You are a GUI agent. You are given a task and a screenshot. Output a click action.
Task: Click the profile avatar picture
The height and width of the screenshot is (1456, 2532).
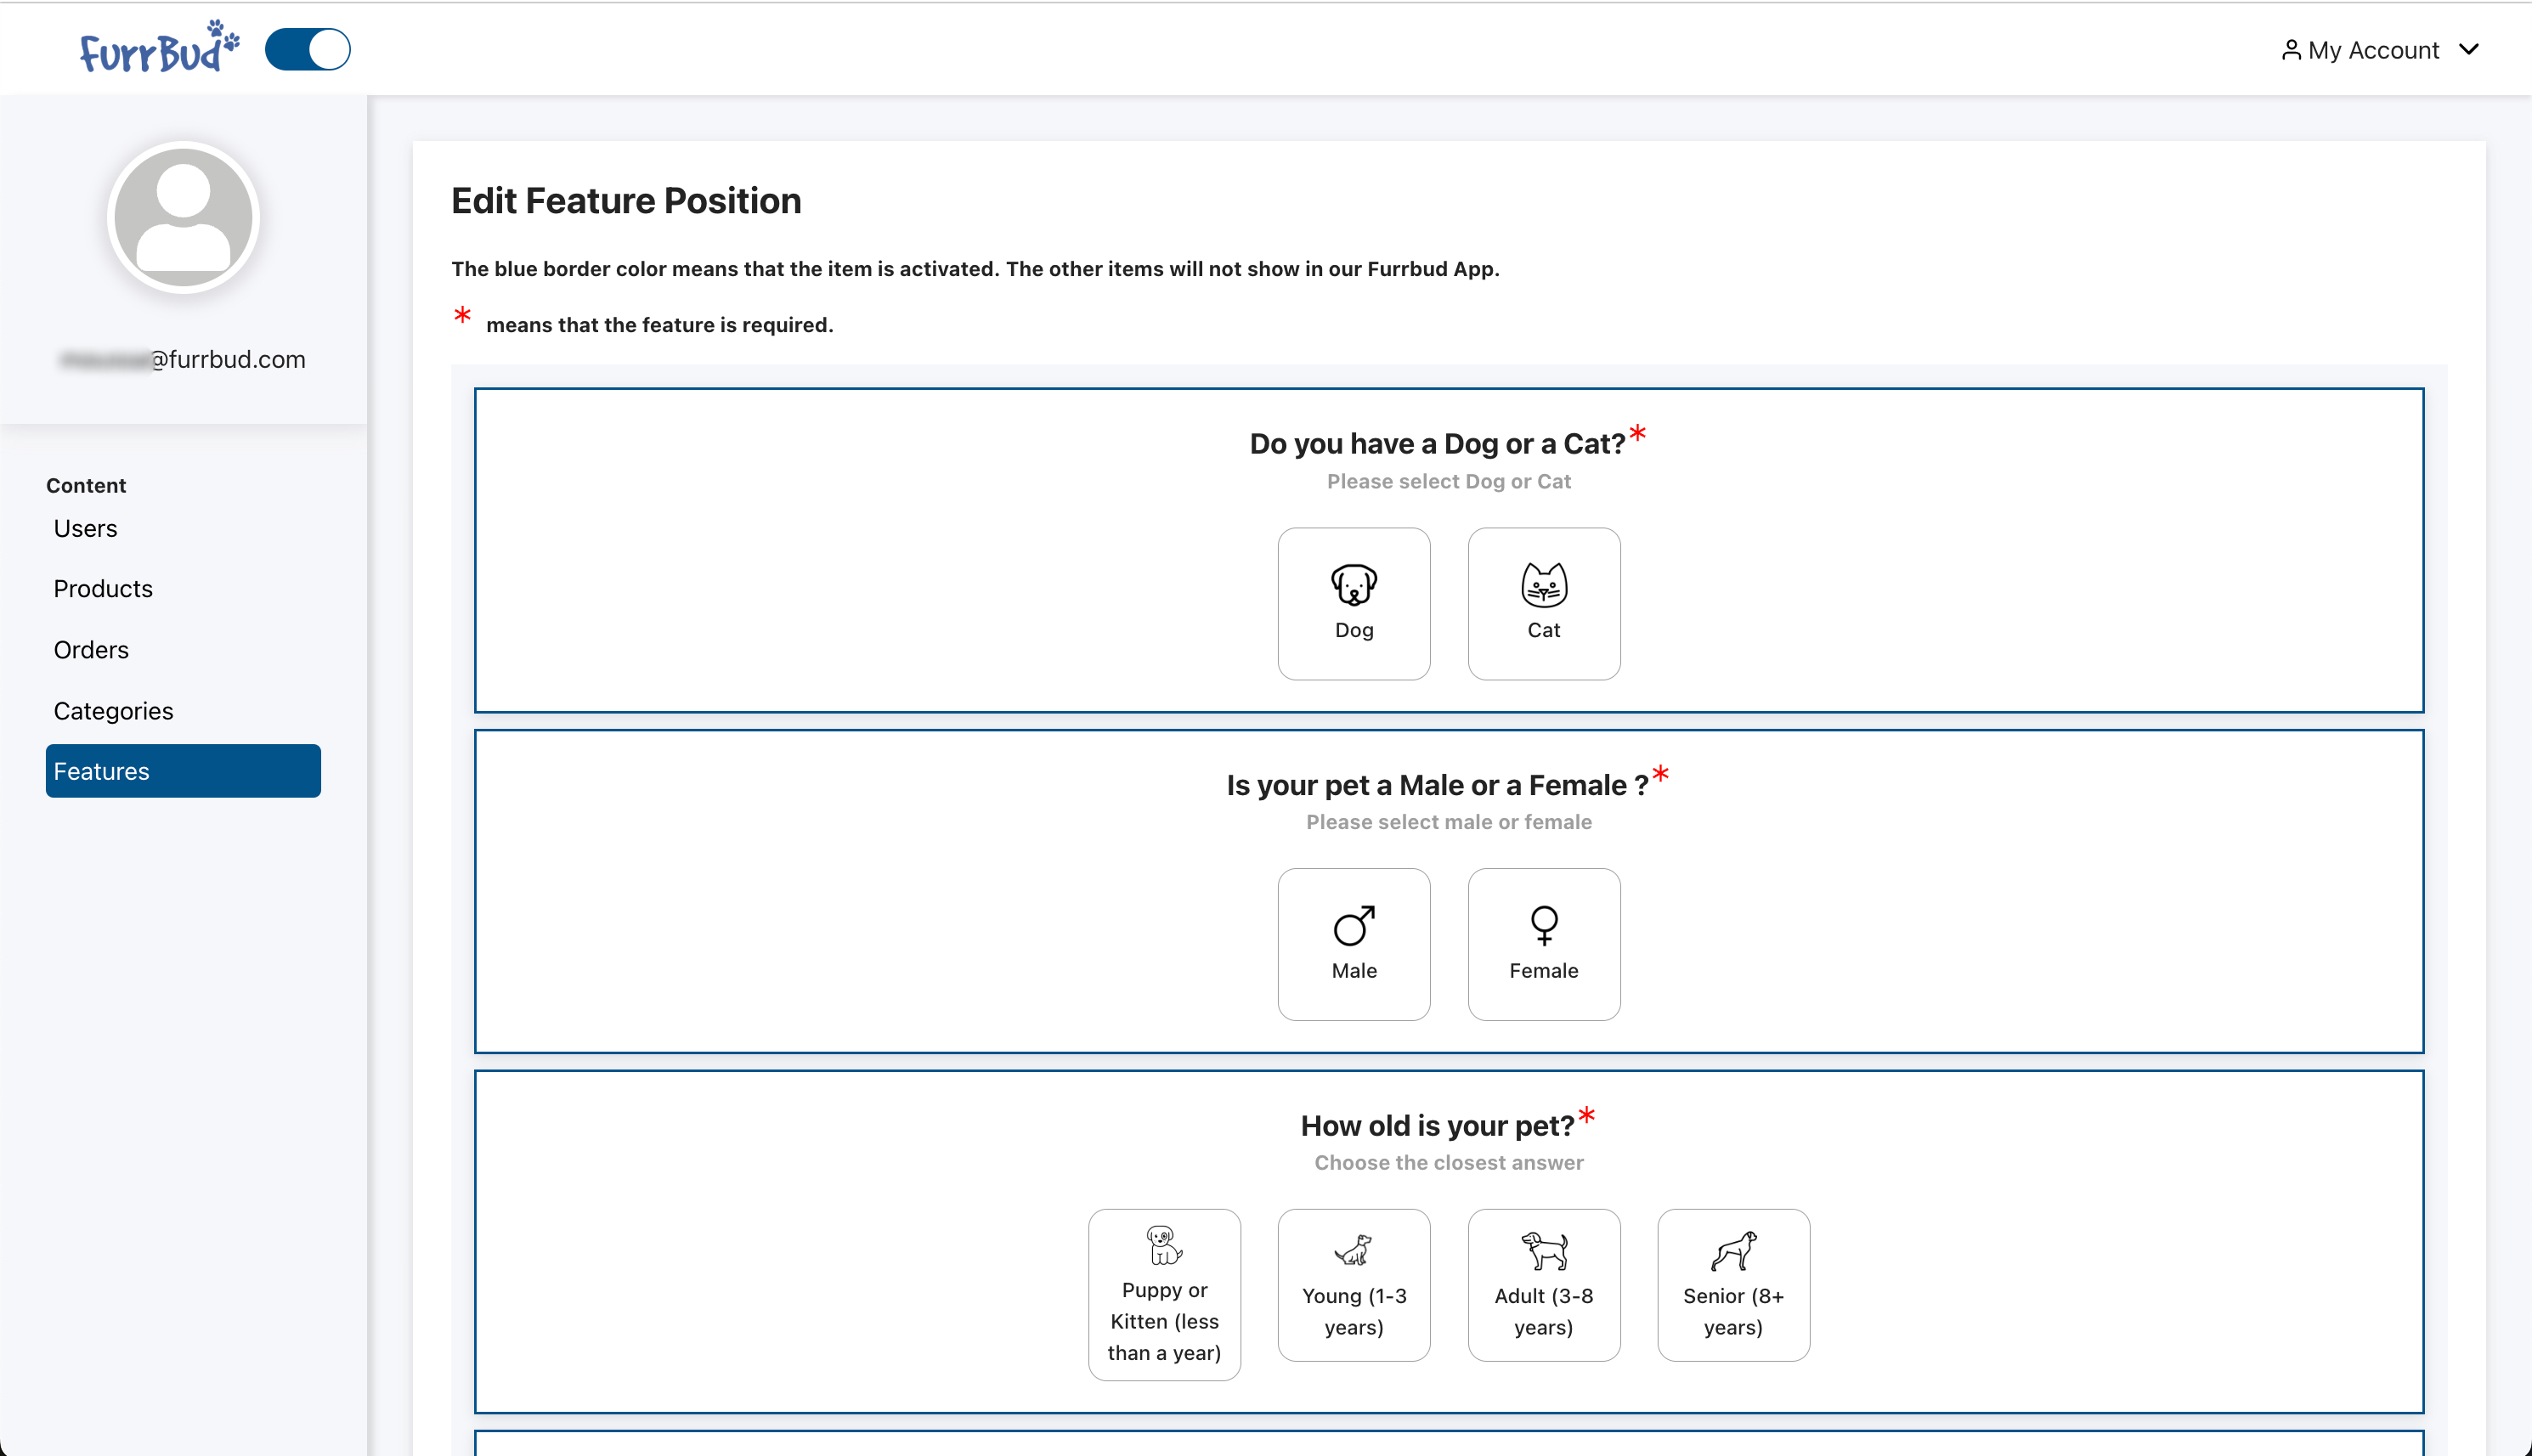(x=183, y=217)
